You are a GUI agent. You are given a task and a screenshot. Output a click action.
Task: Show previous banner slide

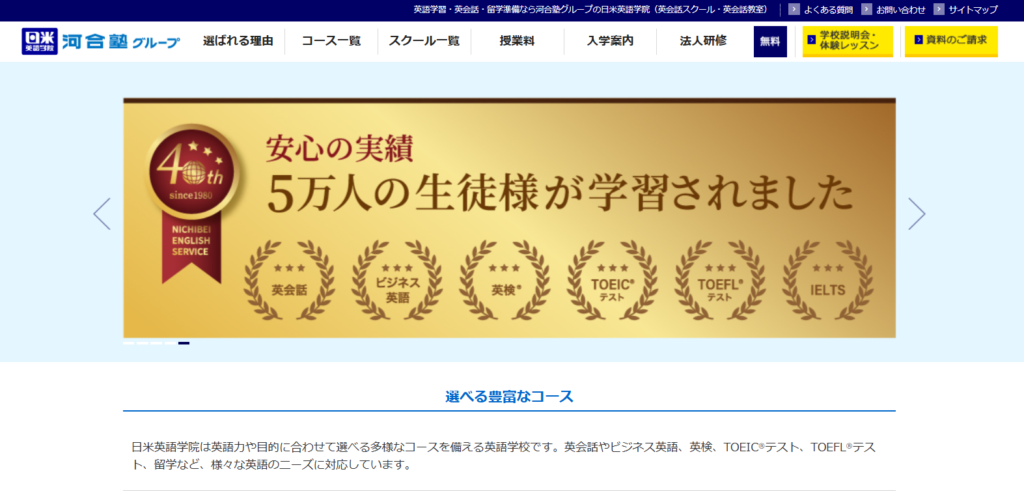(x=102, y=214)
